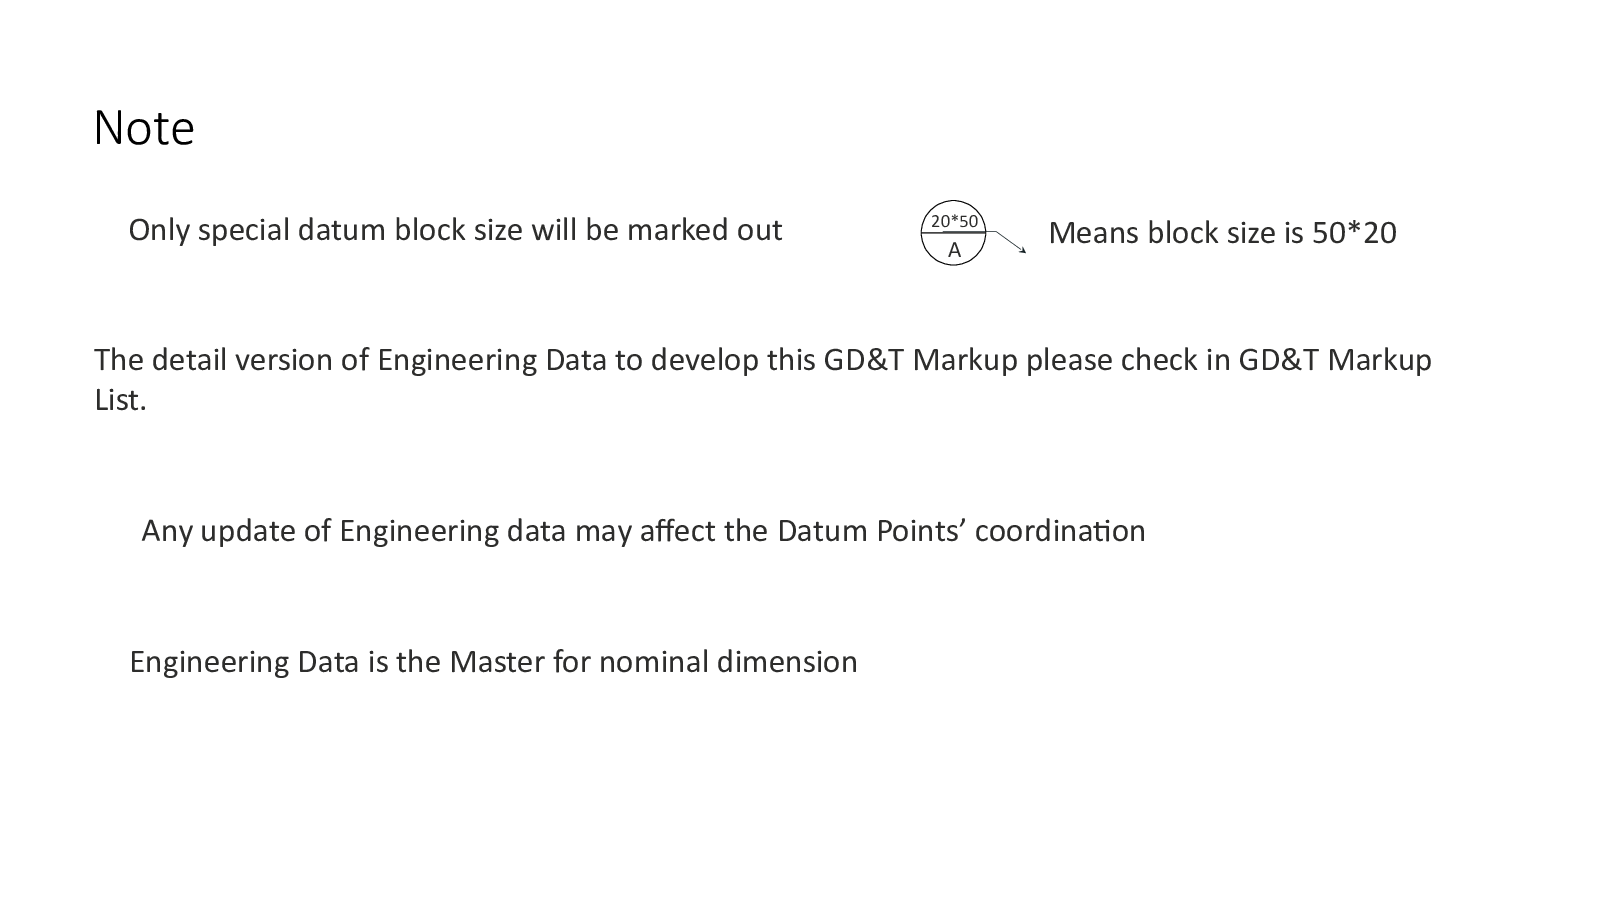The width and height of the screenshot is (1600, 900).
Task: Select the 'Means block size is 50*20' text
Action: [1222, 233]
